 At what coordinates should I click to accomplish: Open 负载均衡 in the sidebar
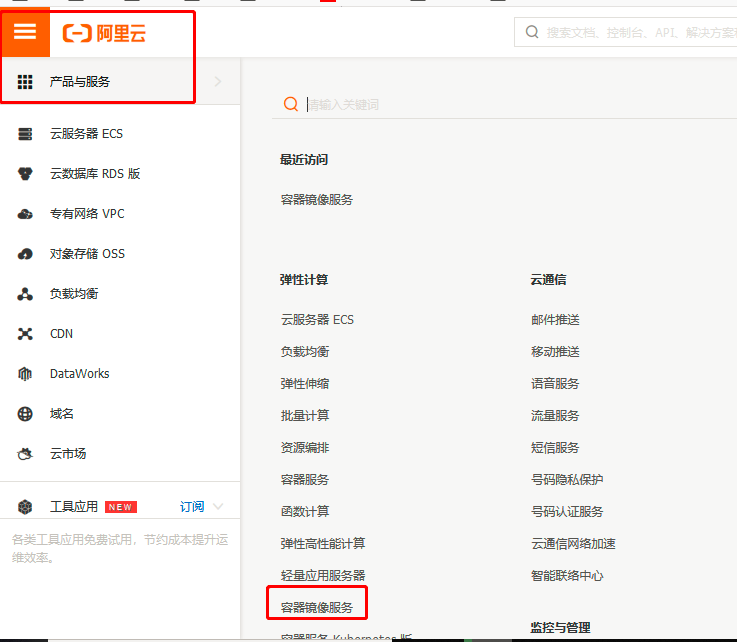[74, 294]
